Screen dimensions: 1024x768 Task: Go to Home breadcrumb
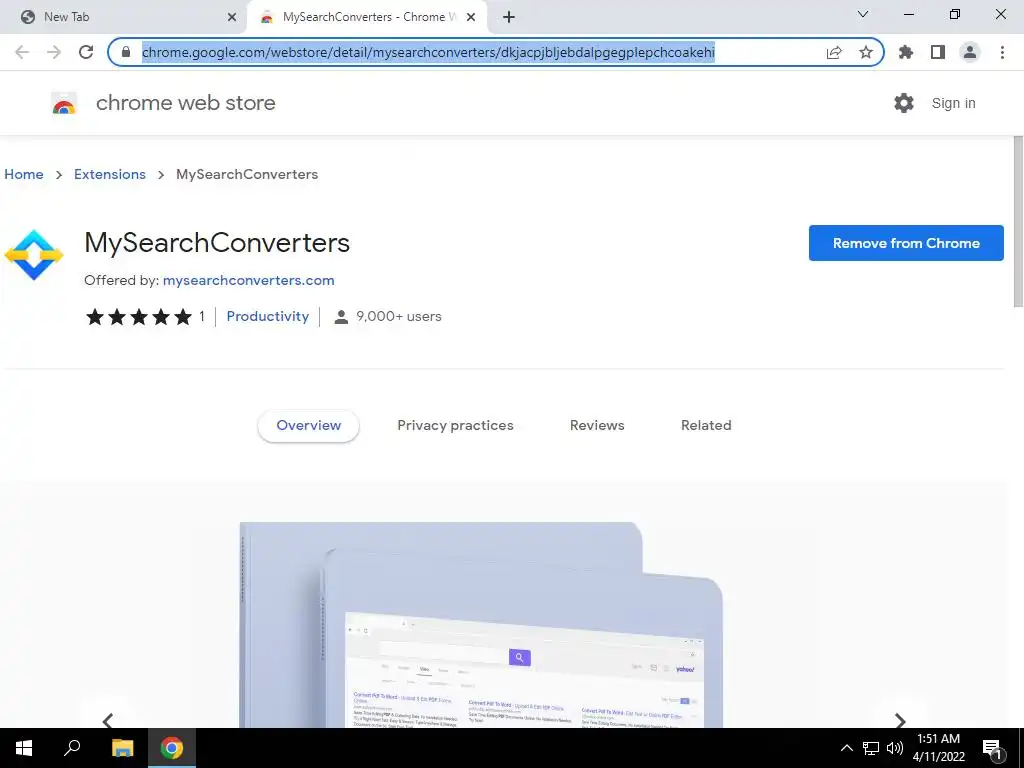[24, 174]
